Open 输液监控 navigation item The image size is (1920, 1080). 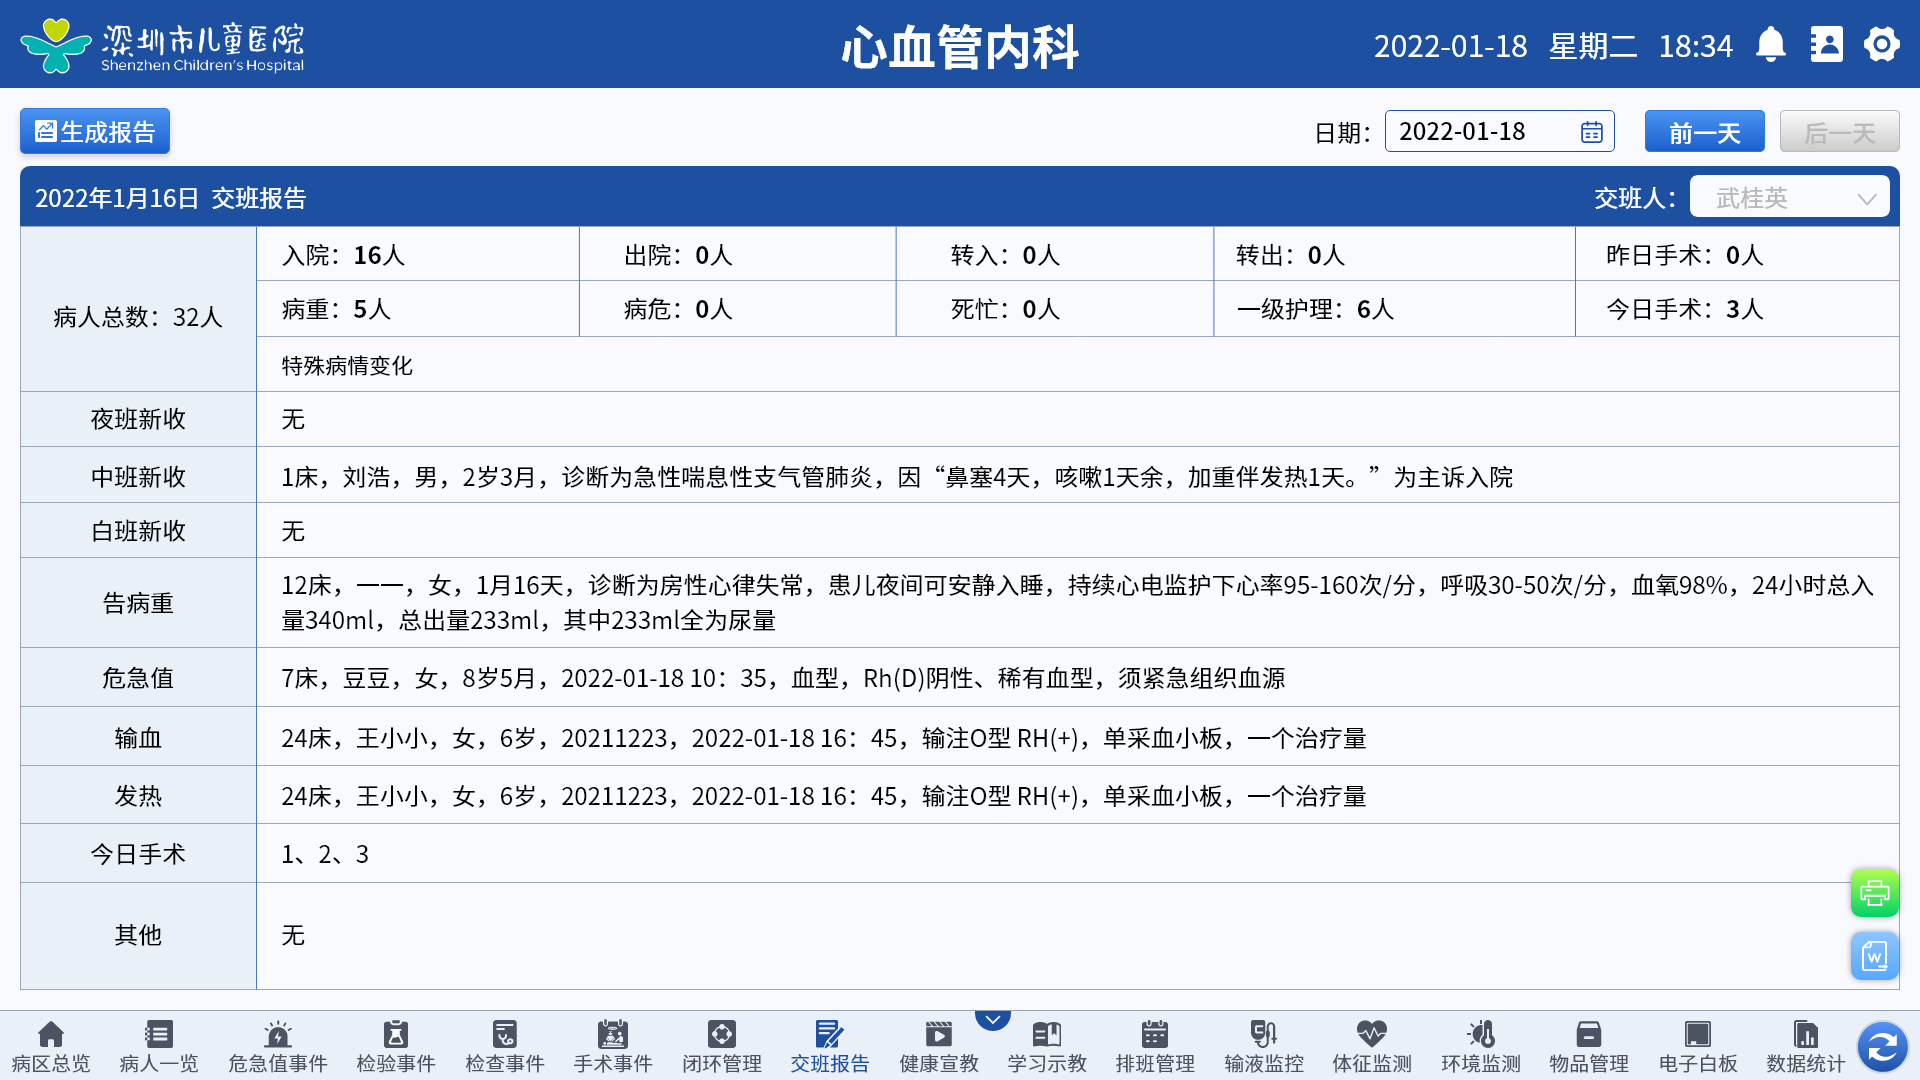(1264, 1046)
